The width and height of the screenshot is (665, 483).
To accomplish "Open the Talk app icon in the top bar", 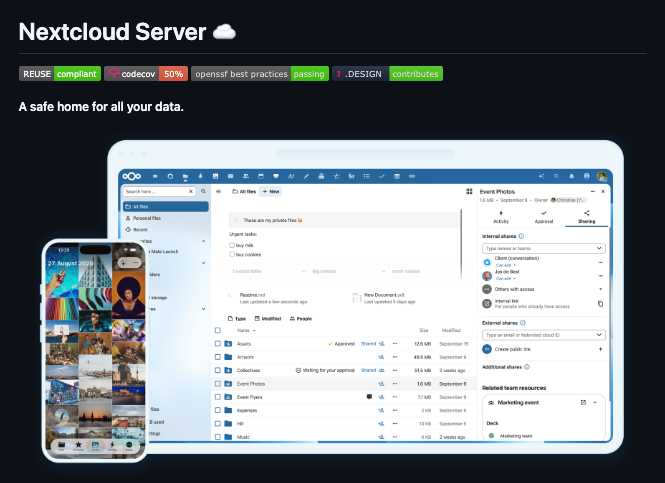I will click(x=170, y=176).
